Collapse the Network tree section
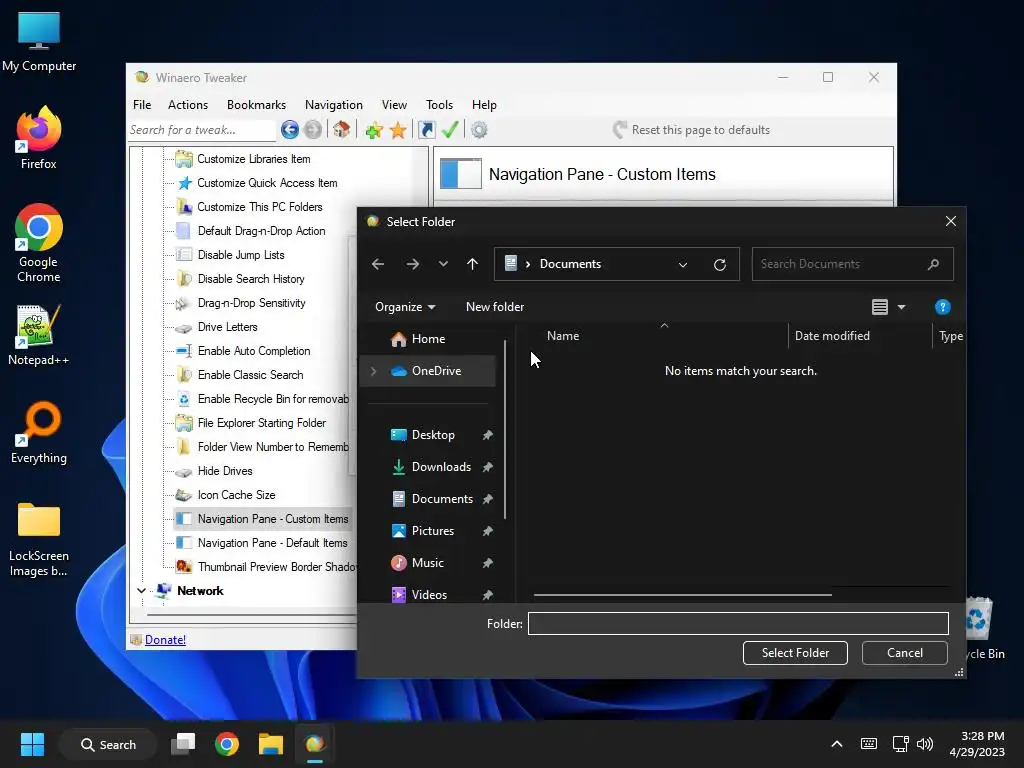 coord(141,591)
